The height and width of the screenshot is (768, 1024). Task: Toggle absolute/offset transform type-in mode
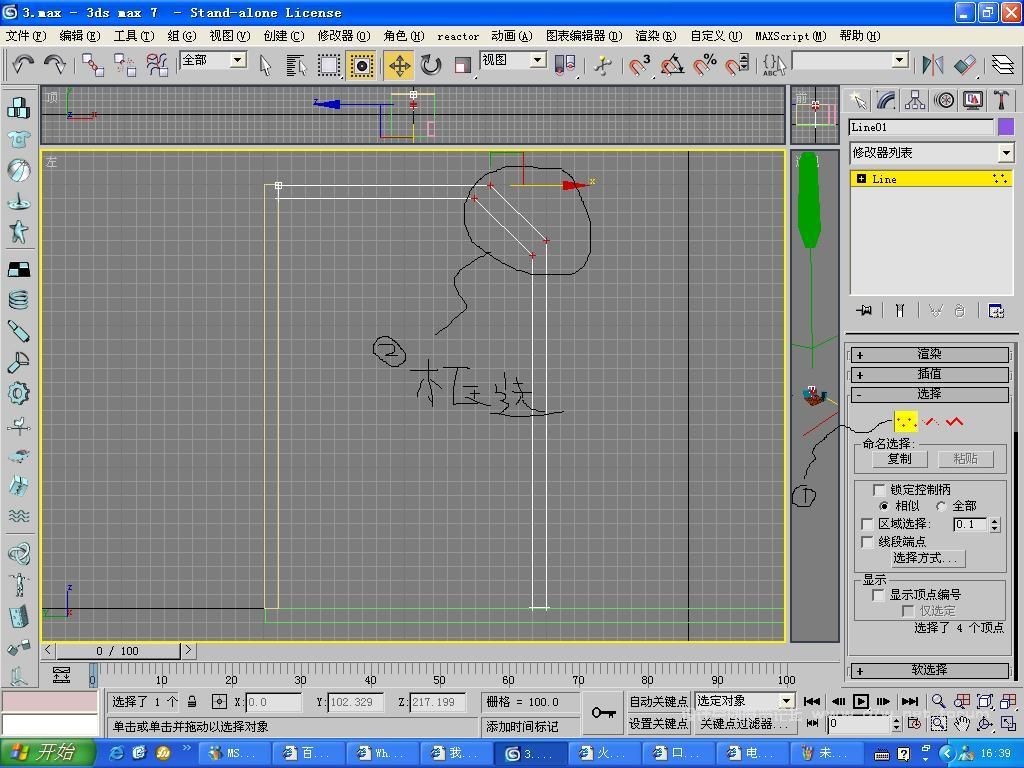tap(219, 701)
